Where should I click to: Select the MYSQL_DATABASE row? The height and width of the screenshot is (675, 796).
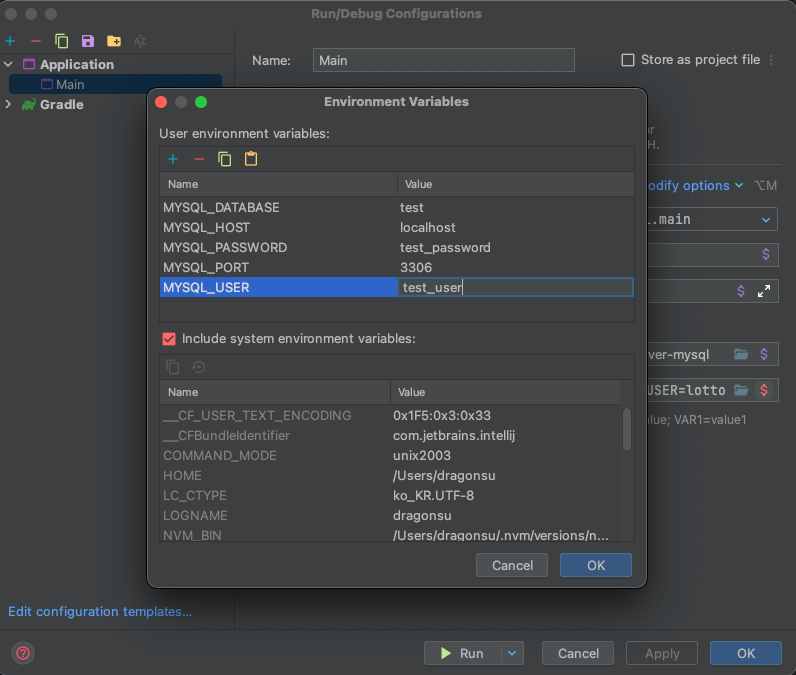click(x=397, y=208)
